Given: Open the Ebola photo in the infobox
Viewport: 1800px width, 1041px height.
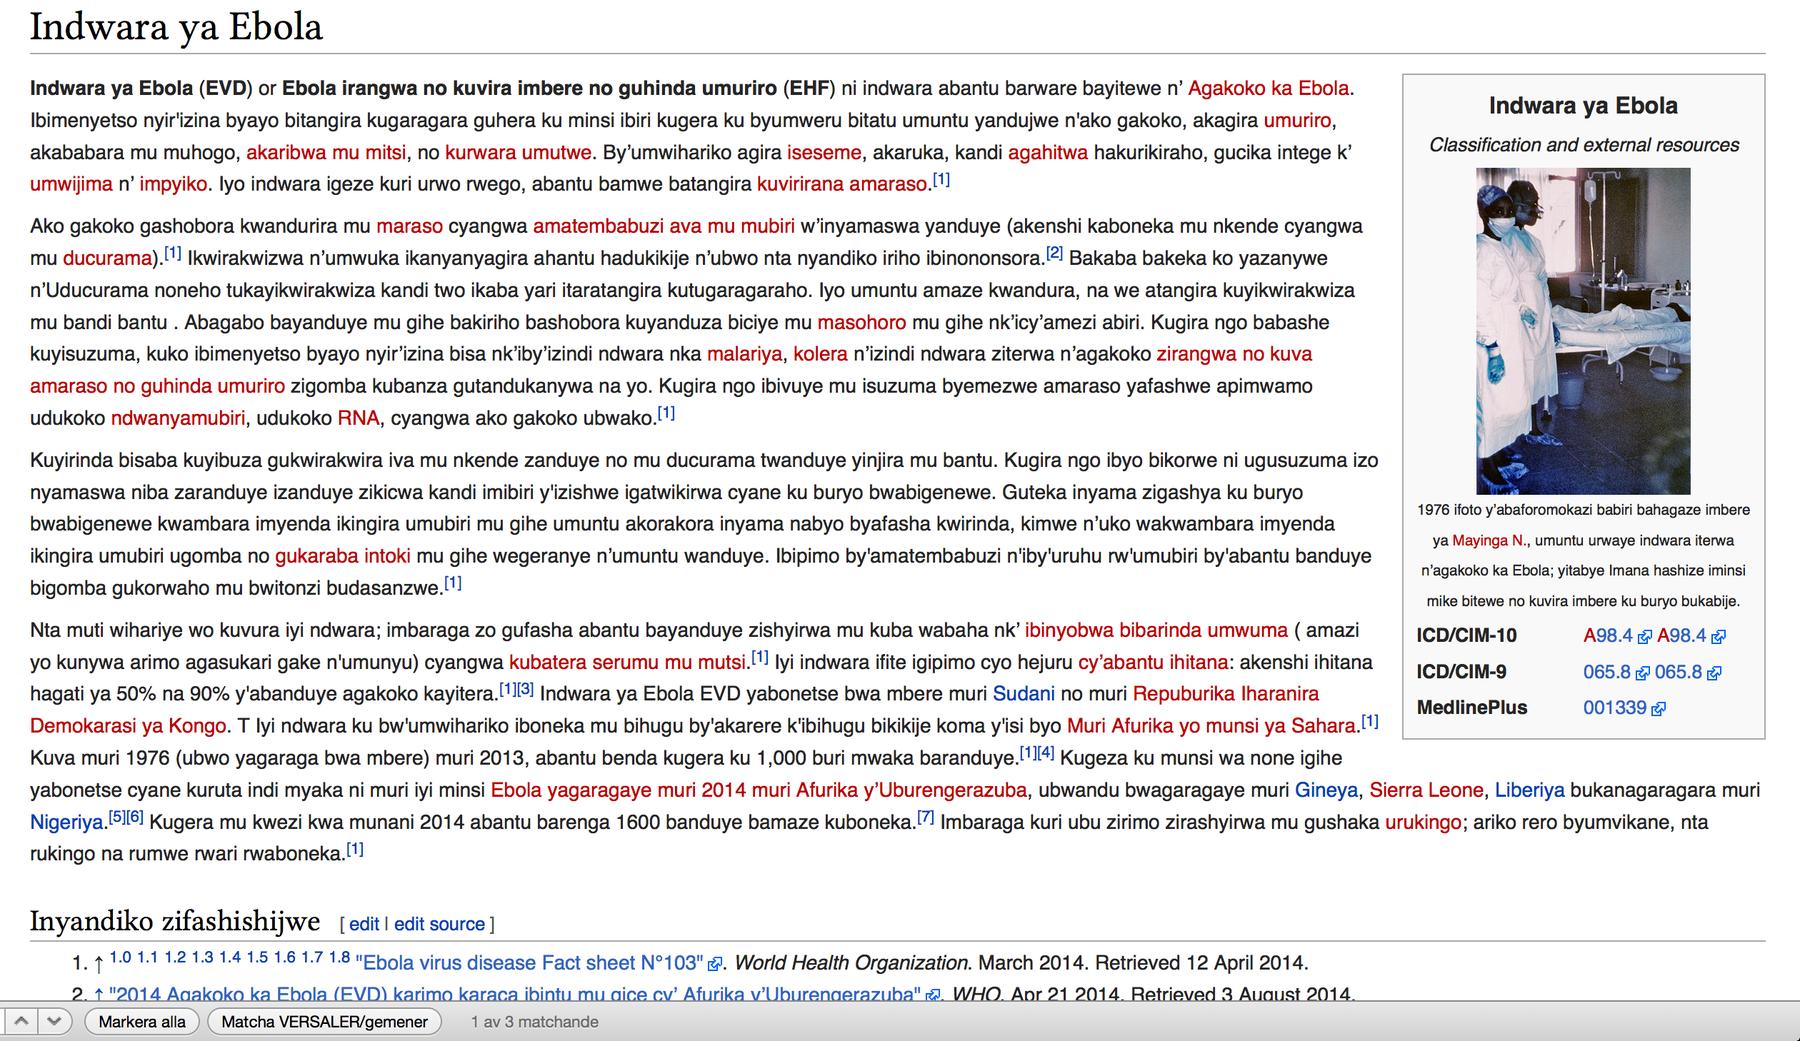Looking at the screenshot, I should [x=1583, y=330].
